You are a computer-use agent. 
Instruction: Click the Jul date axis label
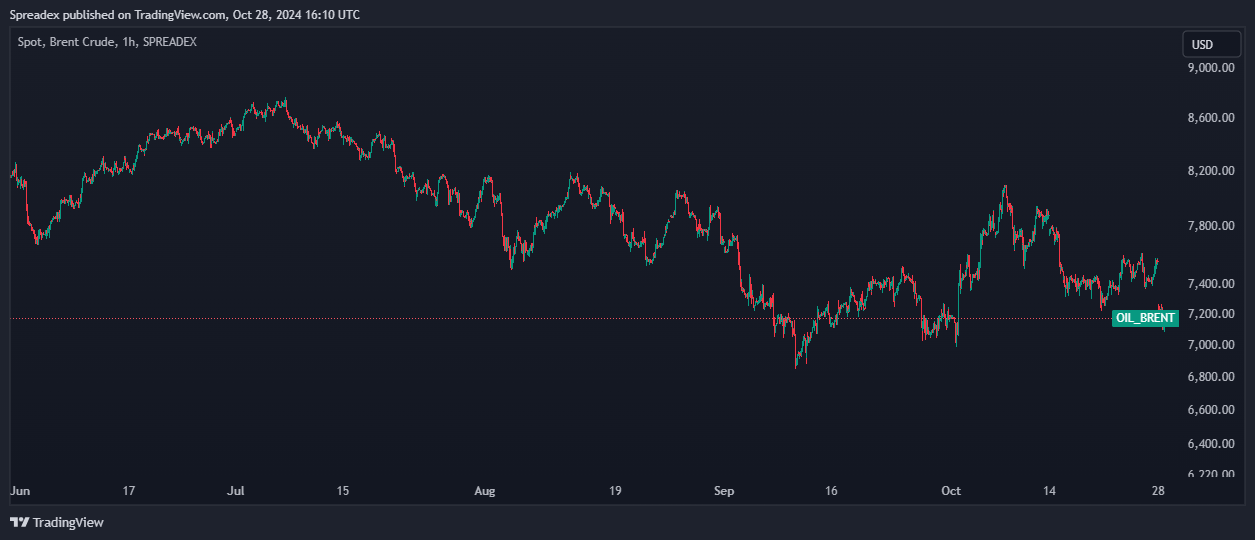tap(236, 491)
